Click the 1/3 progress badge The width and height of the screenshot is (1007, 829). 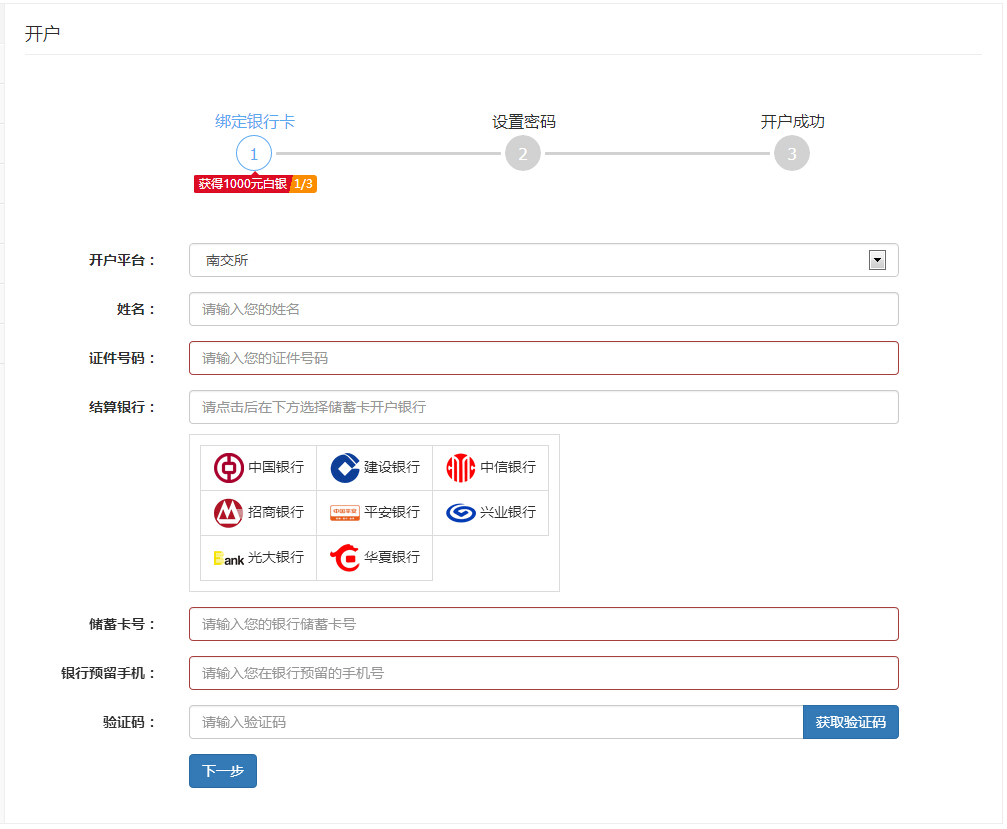tap(305, 184)
